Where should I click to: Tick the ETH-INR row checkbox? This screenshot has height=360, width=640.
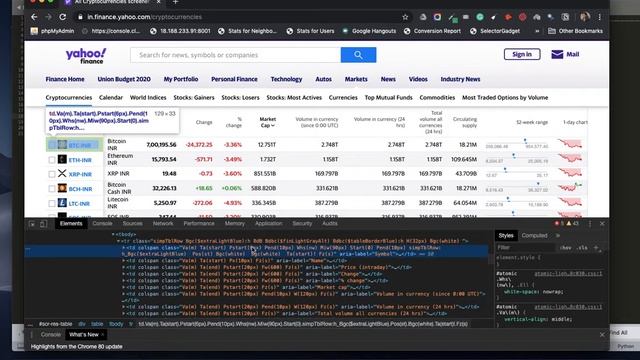pyautogui.click(x=52, y=160)
